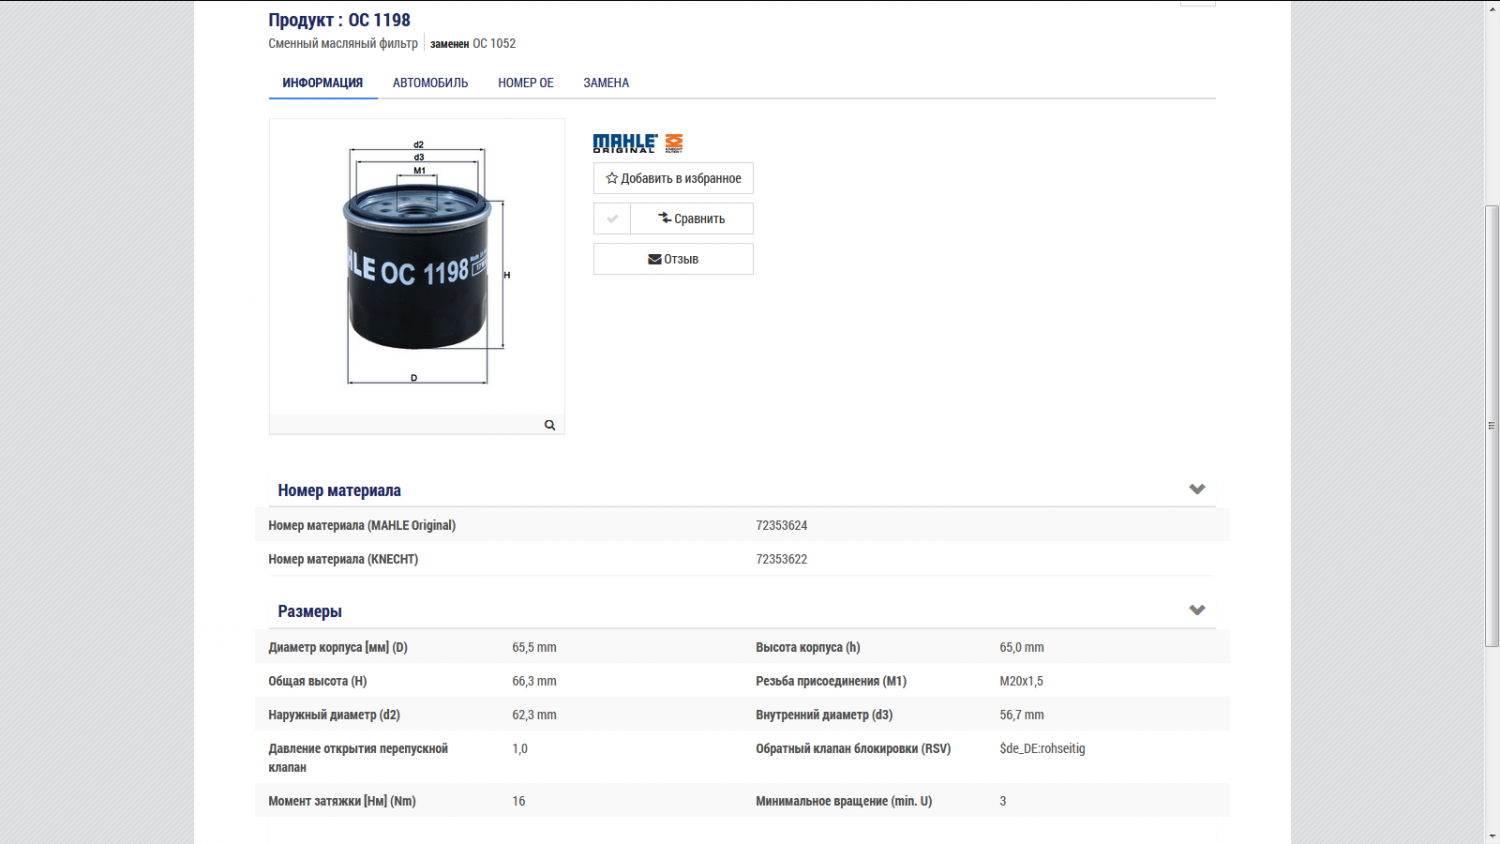This screenshot has width=1500, height=844.
Task: Open the ИНФОРМАЦИЯ tab
Action: click(322, 83)
